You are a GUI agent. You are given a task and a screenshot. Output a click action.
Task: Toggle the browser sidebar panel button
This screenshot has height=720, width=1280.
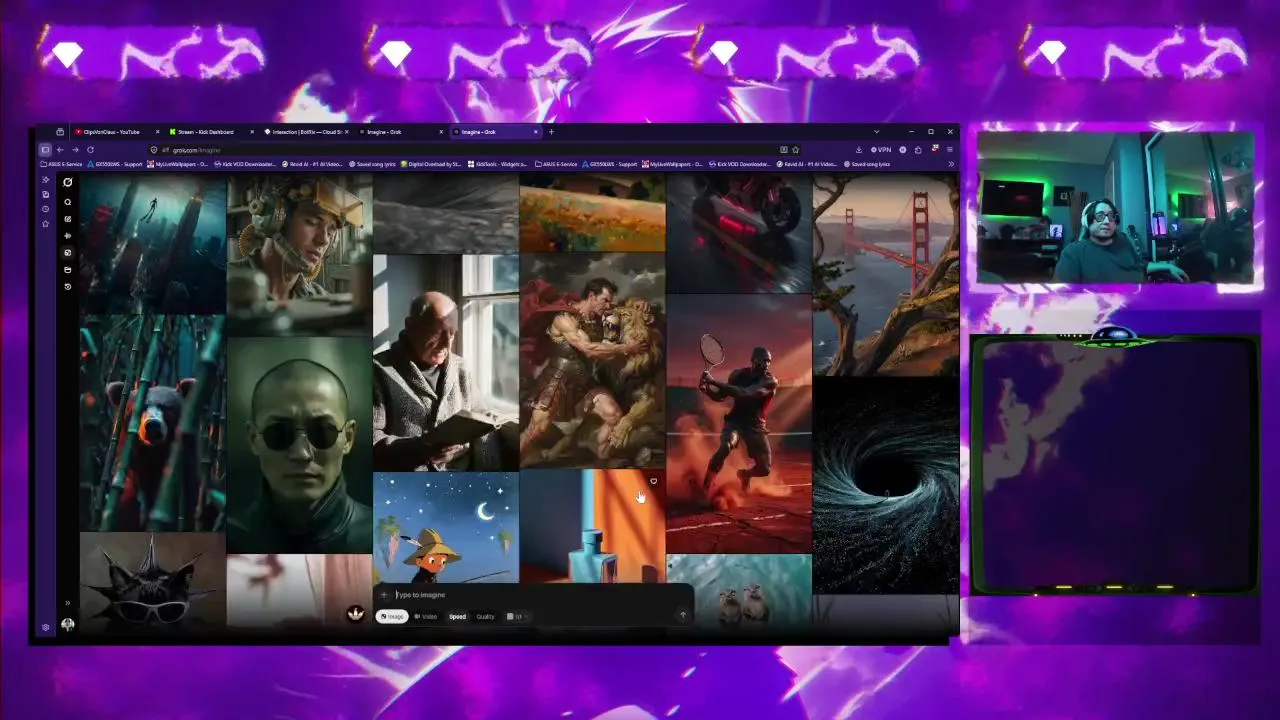pyautogui.click(x=45, y=150)
